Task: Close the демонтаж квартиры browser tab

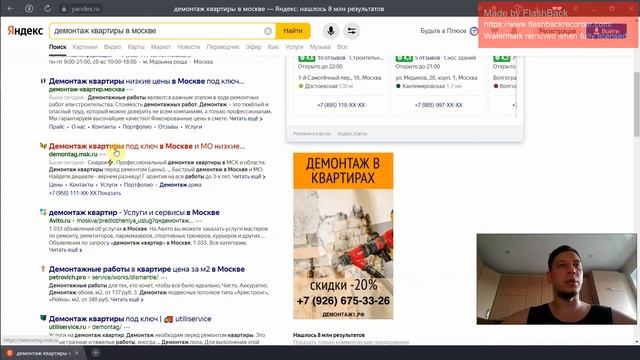Action: pos(76,353)
